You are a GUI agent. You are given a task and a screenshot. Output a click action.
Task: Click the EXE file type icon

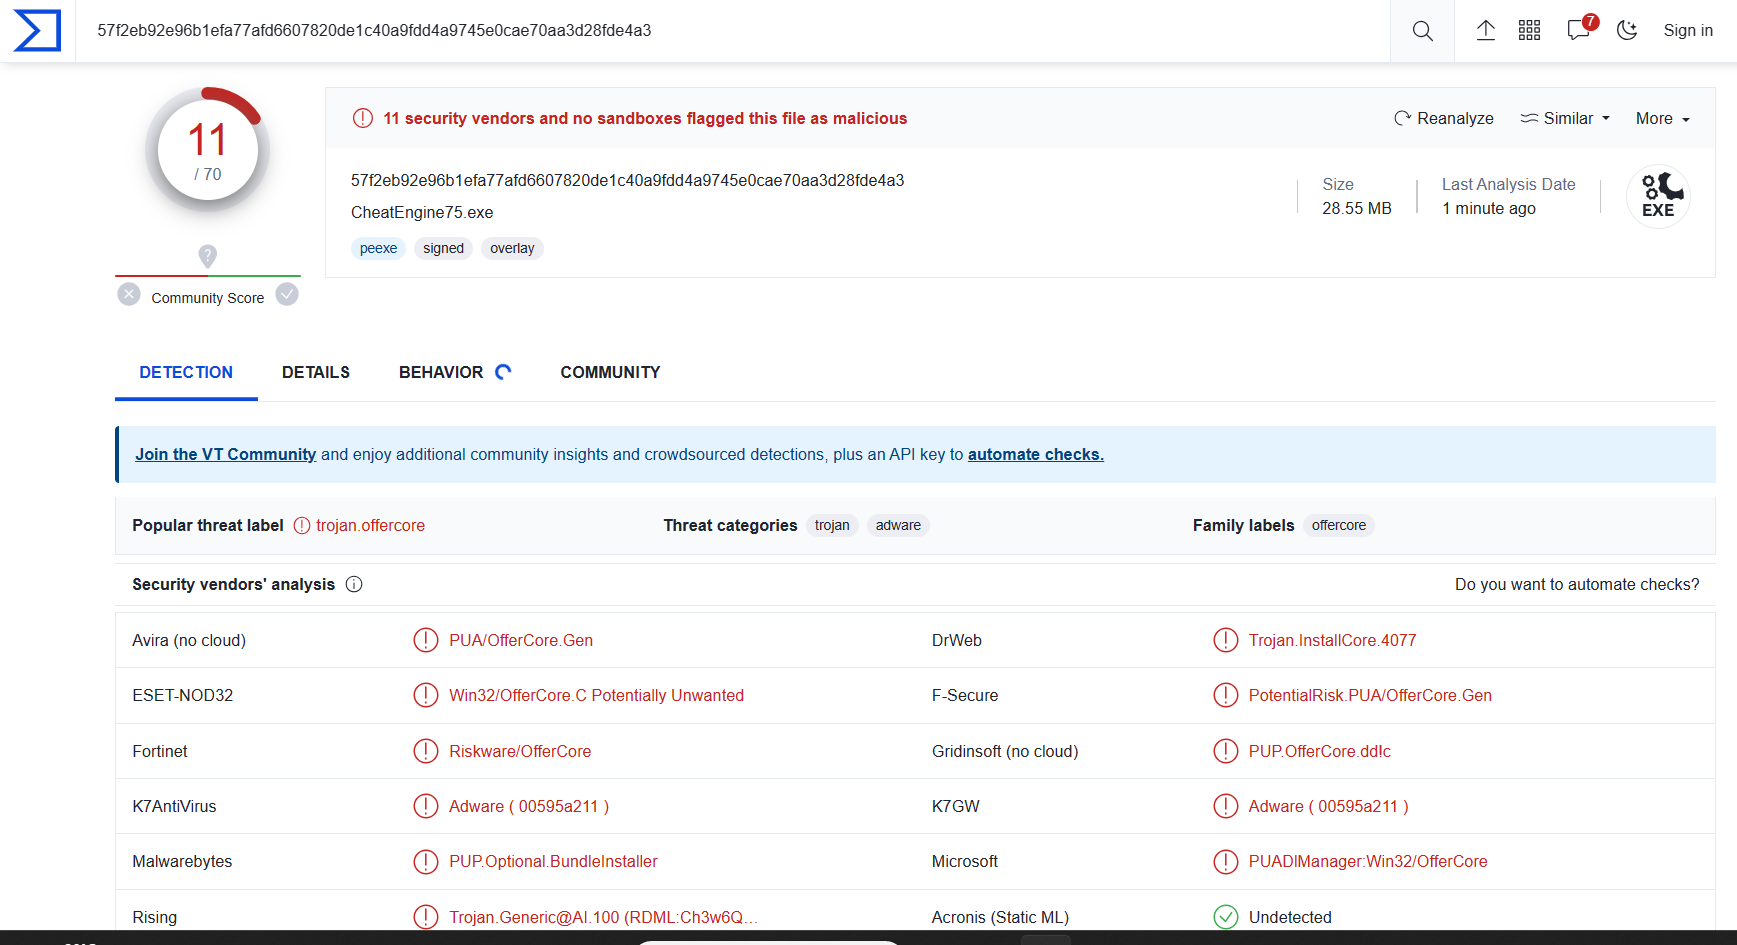point(1658,196)
